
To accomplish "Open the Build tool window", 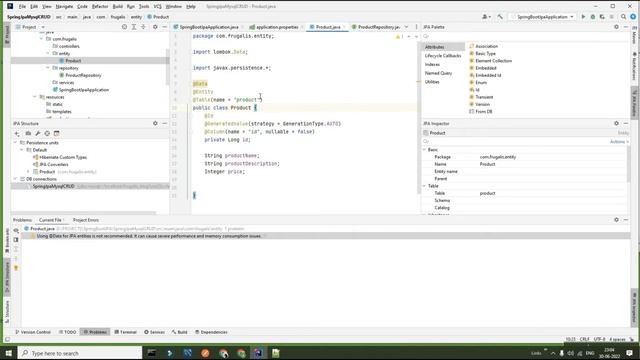I will click(x=180, y=332).
